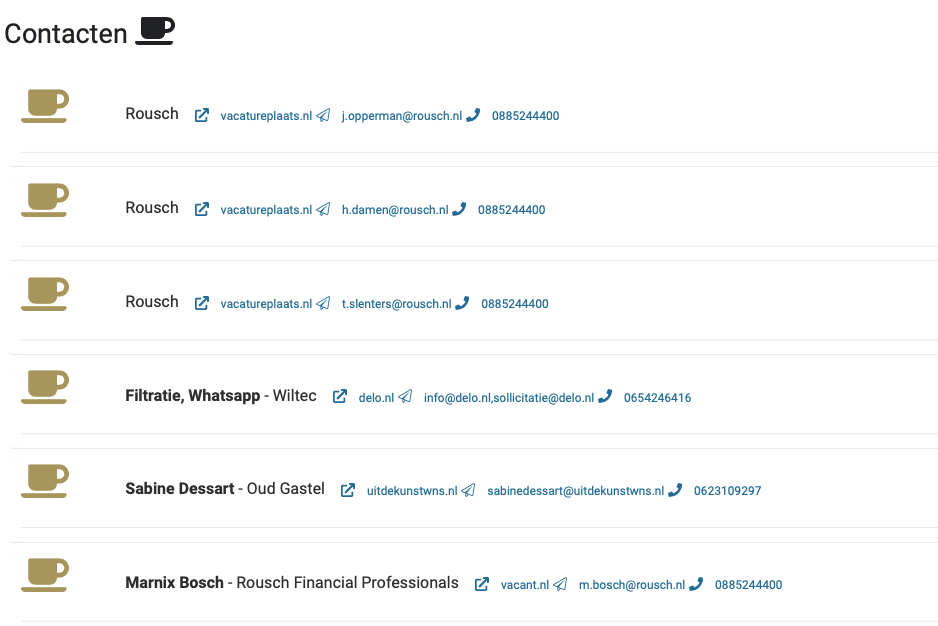Click external link icon before delo.nl
Viewport: 938px width, 626px height.
point(340,396)
